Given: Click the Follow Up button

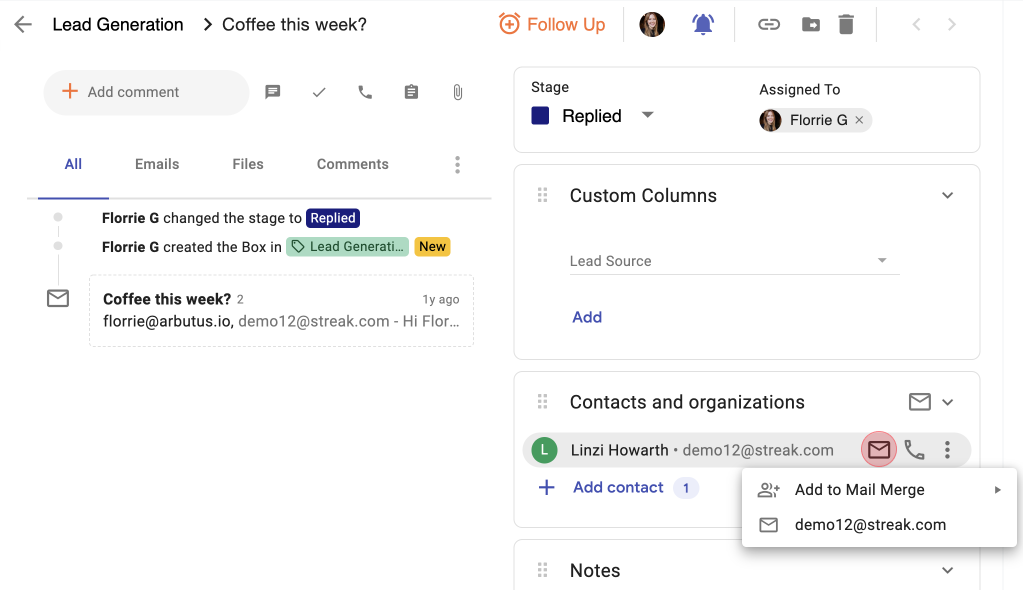Looking at the screenshot, I should [x=552, y=25].
